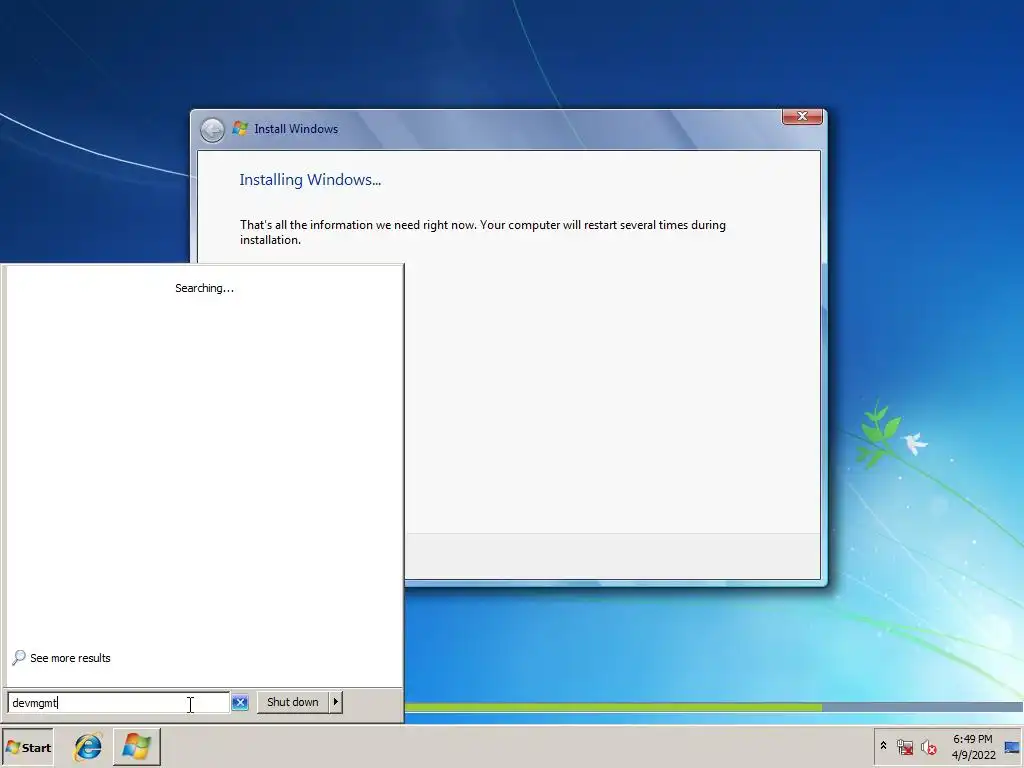Show hidden system tray icons
1024x768 pixels.
[x=883, y=745]
